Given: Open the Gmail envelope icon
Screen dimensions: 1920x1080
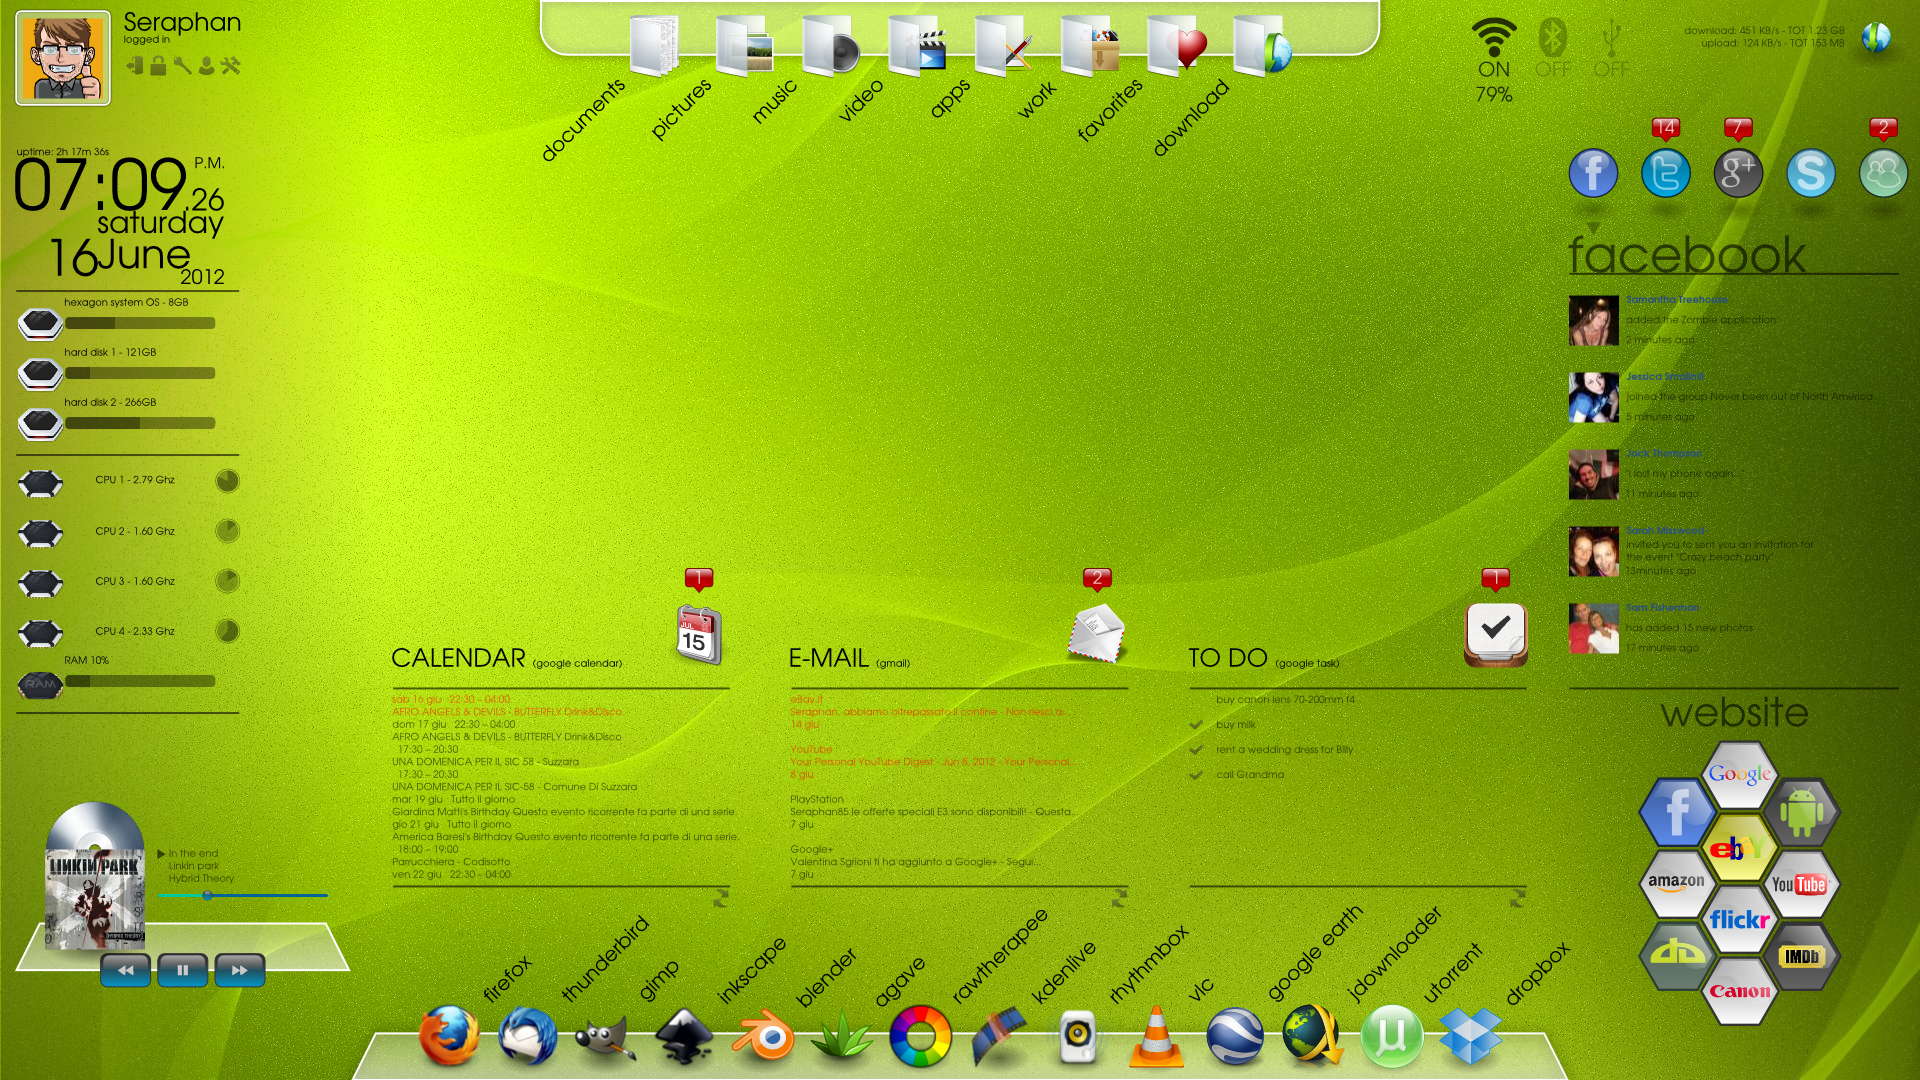Looking at the screenshot, I should pyautogui.click(x=1096, y=632).
